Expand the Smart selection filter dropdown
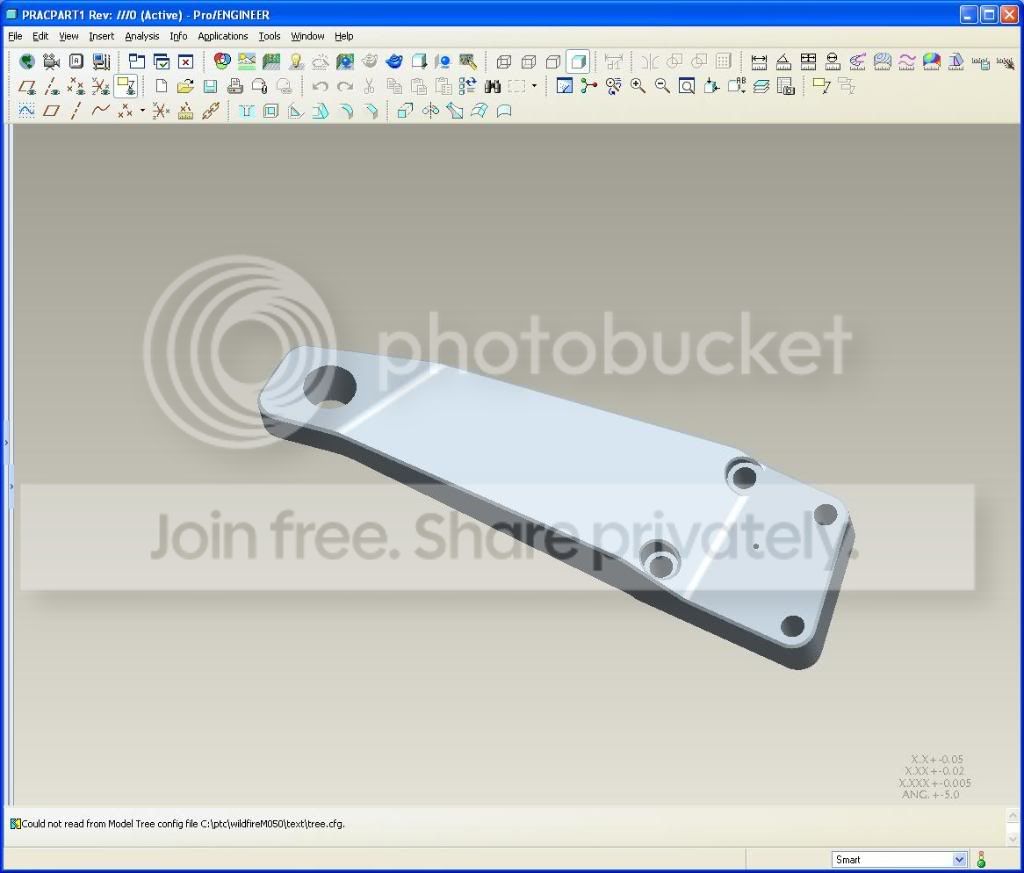Screen dimensions: 1024x873 (959, 860)
